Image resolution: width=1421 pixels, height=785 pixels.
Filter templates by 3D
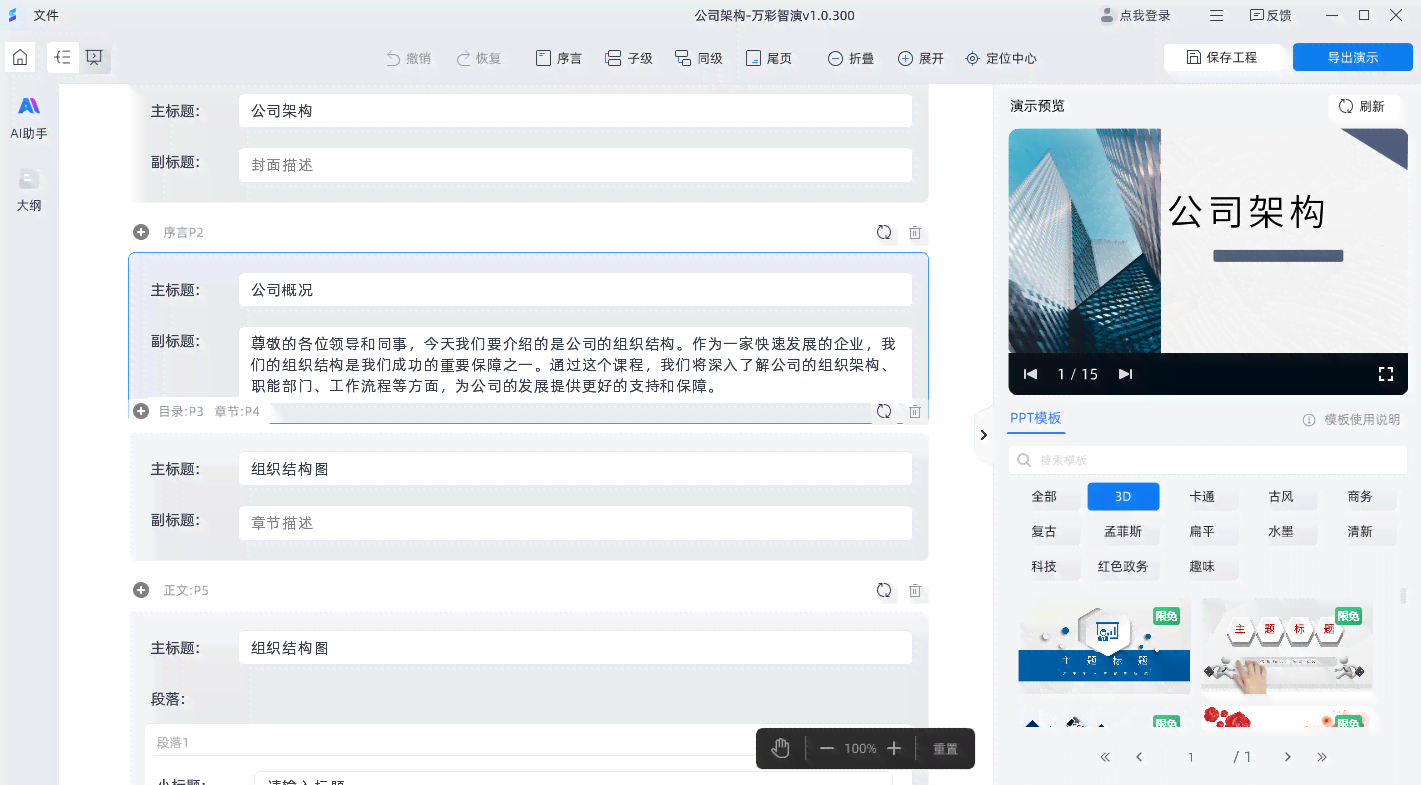(1123, 497)
